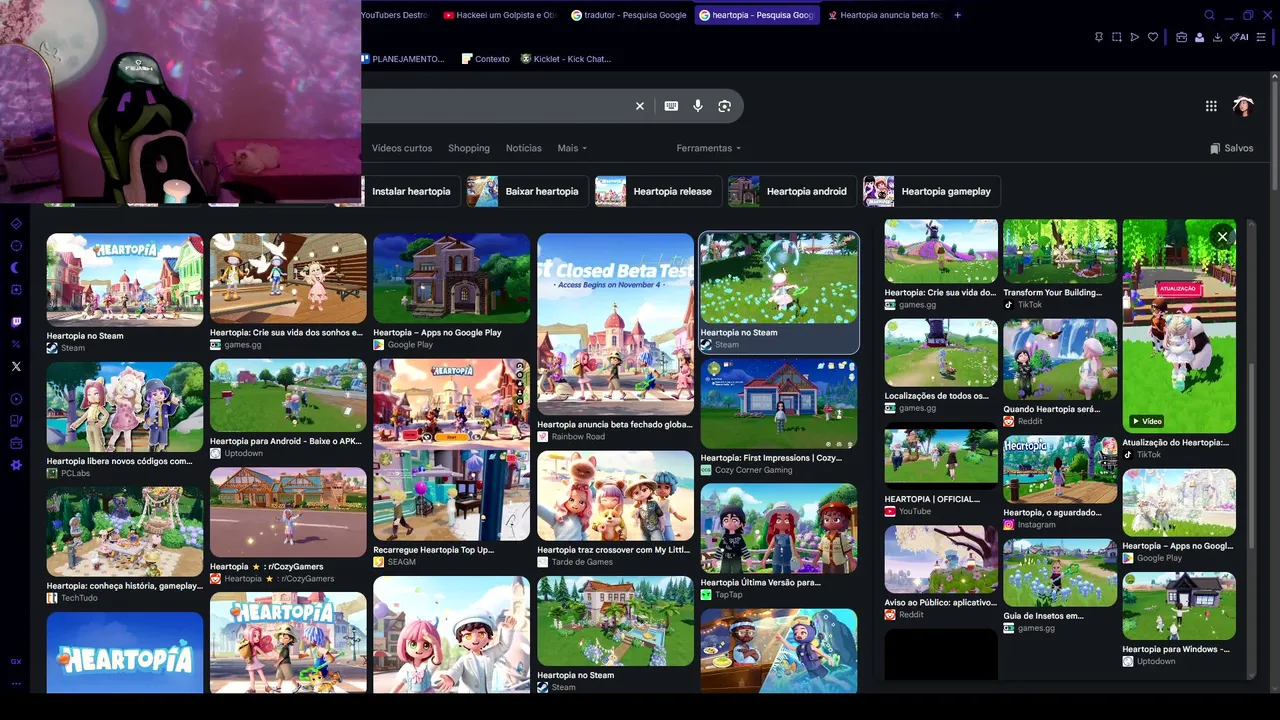Click the crescent moon sidebar icon
The width and height of the screenshot is (1280, 720).
[16, 267]
